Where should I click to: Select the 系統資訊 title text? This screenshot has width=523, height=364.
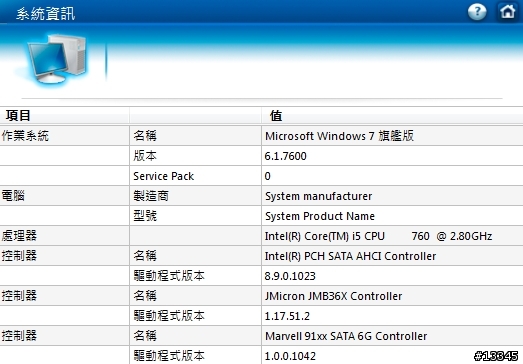pos(46,14)
